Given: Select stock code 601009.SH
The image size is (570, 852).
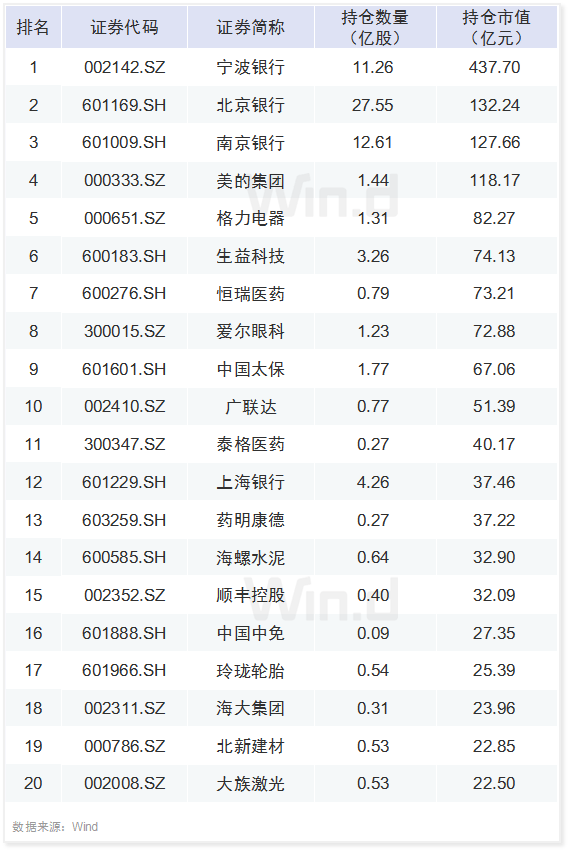Looking at the screenshot, I should click(x=124, y=142).
